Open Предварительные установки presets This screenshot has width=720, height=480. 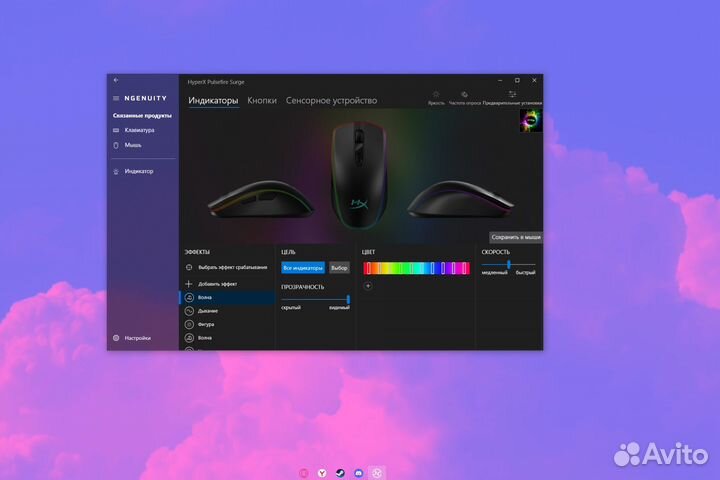pyautogui.click(x=512, y=98)
